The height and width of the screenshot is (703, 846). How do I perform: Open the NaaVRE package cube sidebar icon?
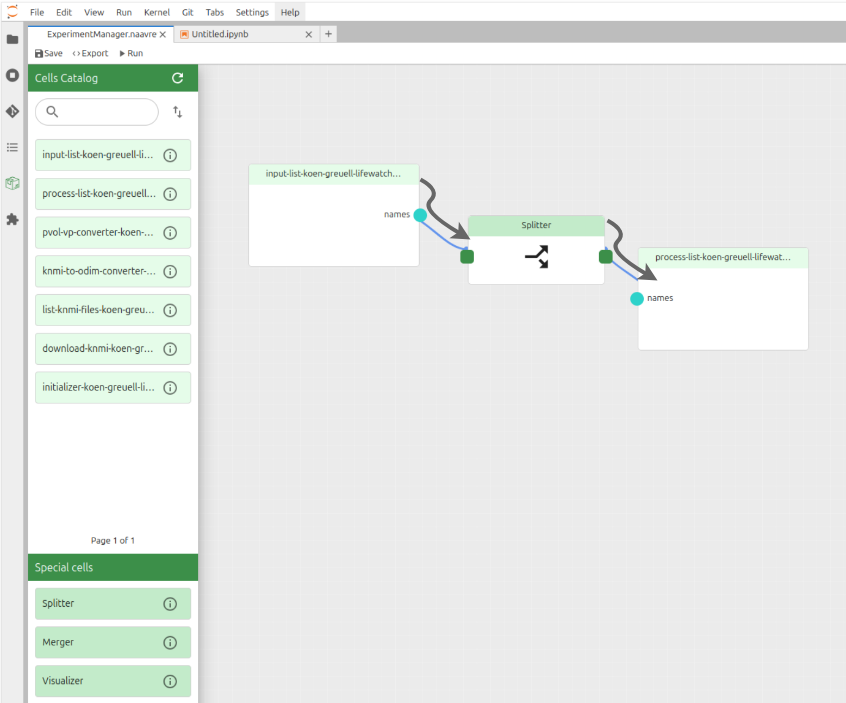[12, 183]
